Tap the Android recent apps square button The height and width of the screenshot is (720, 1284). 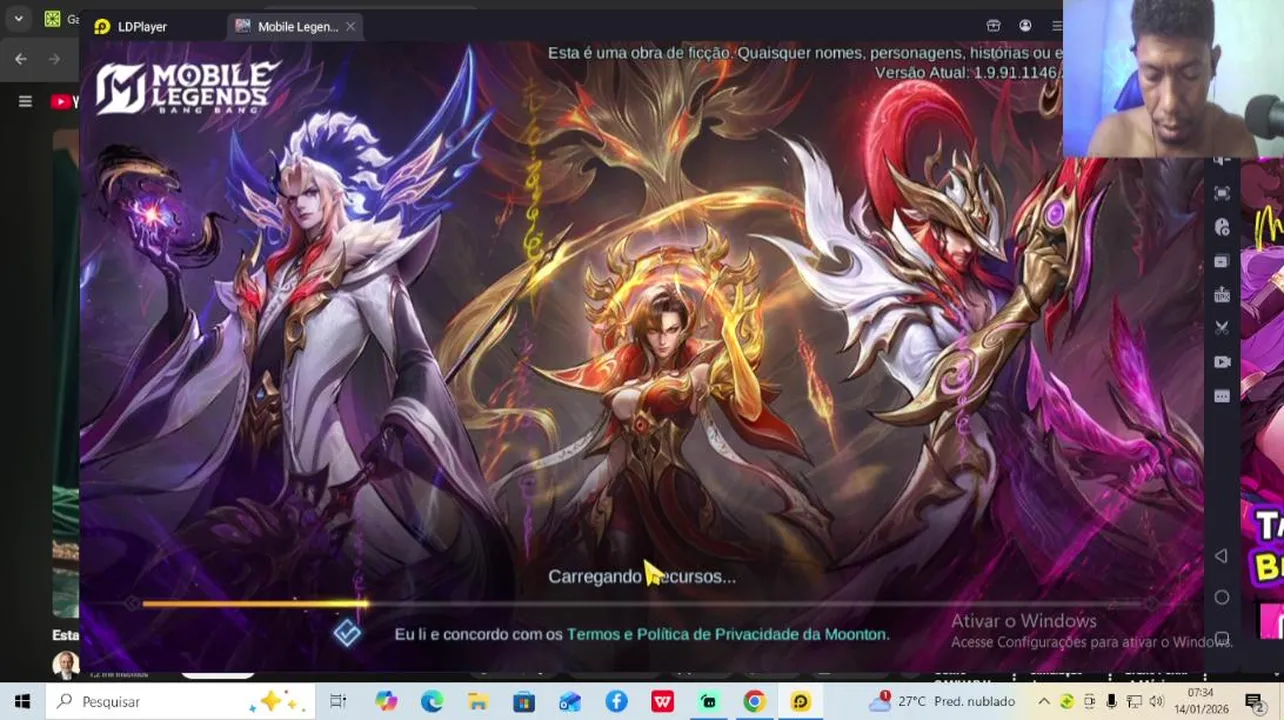point(1221,638)
